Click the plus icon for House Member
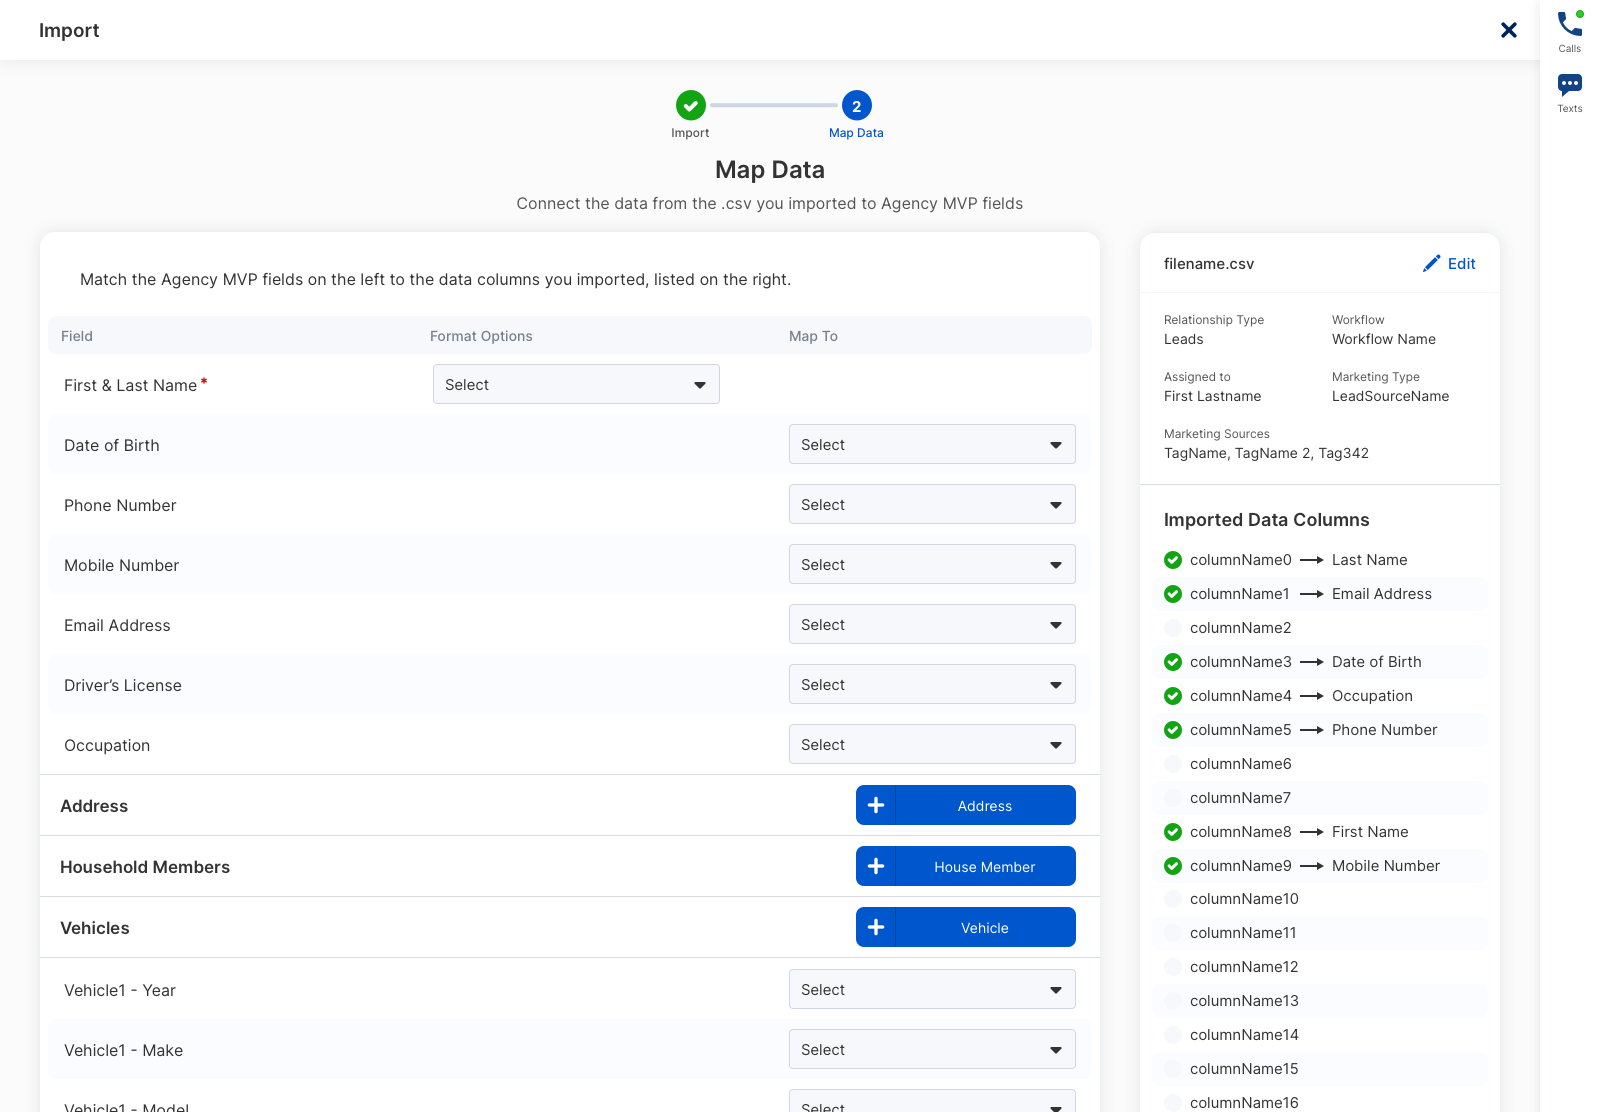The image size is (1600, 1112). [876, 866]
